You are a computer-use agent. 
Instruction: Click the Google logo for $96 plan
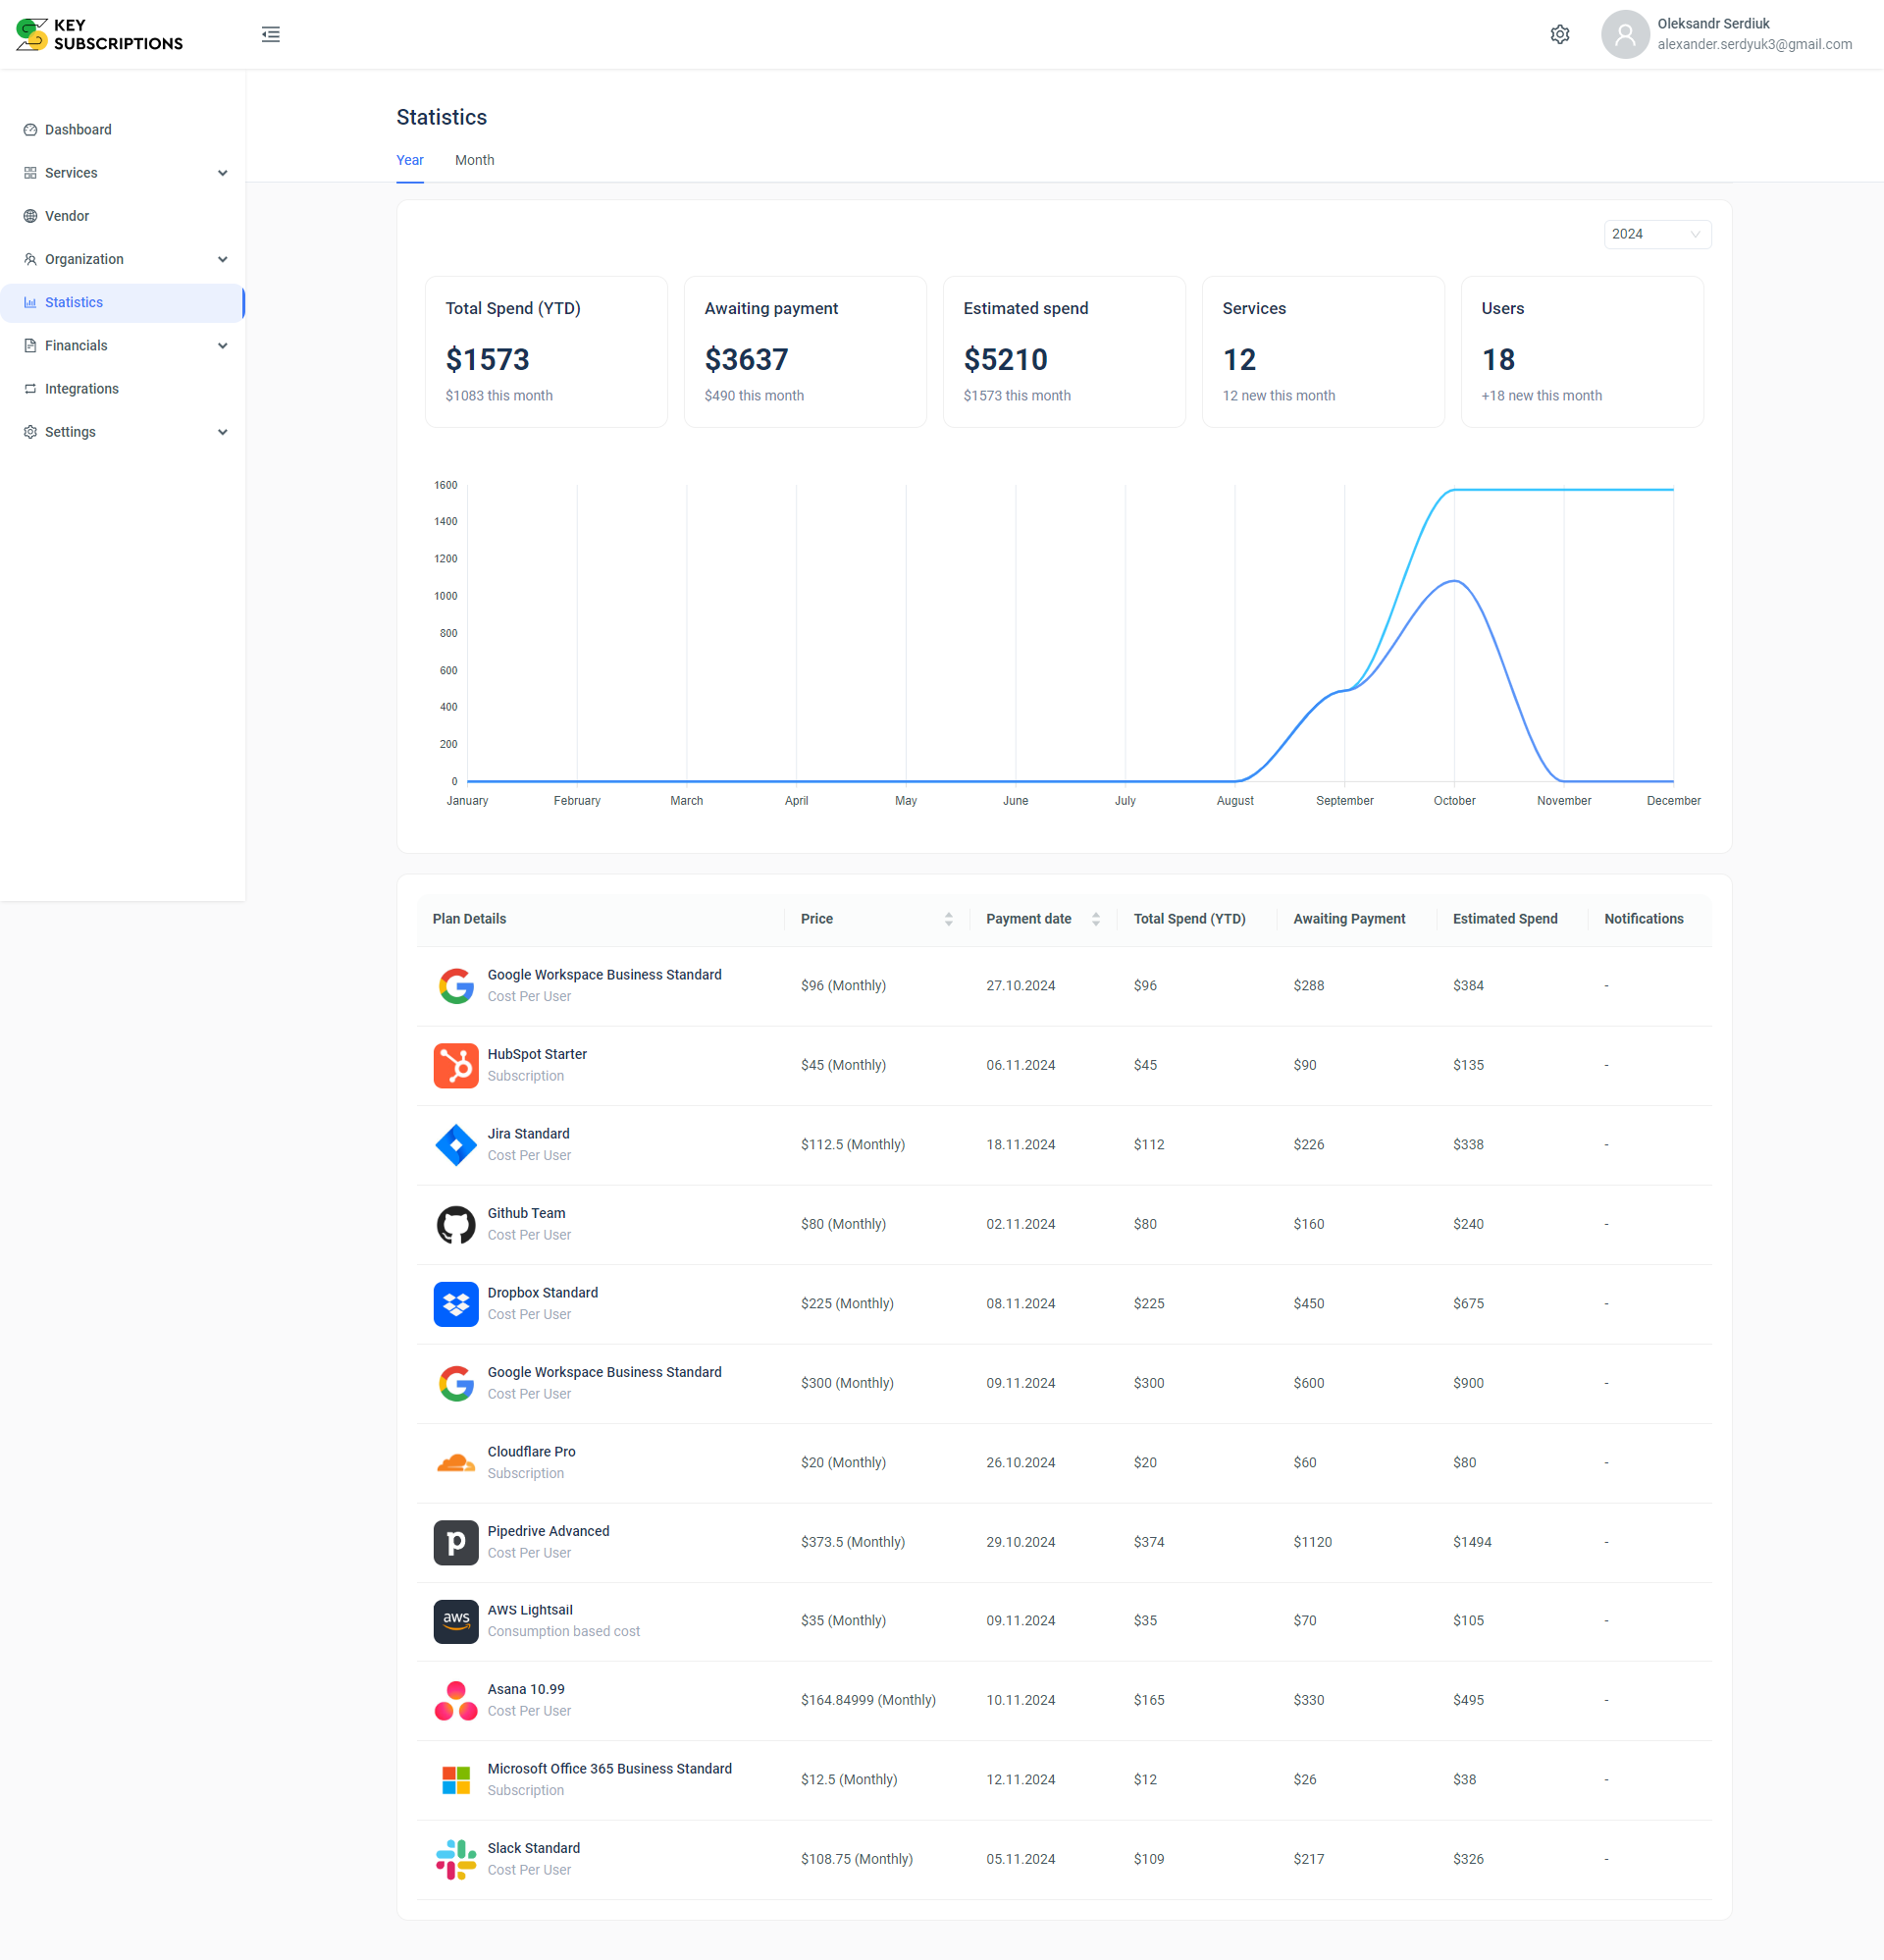(456, 986)
